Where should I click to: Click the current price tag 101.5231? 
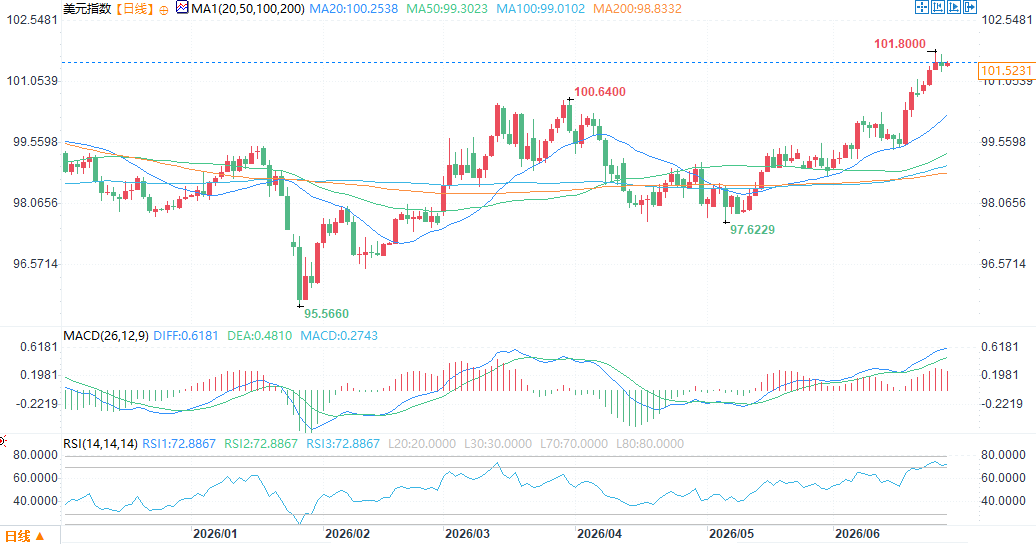click(x=1006, y=71)
